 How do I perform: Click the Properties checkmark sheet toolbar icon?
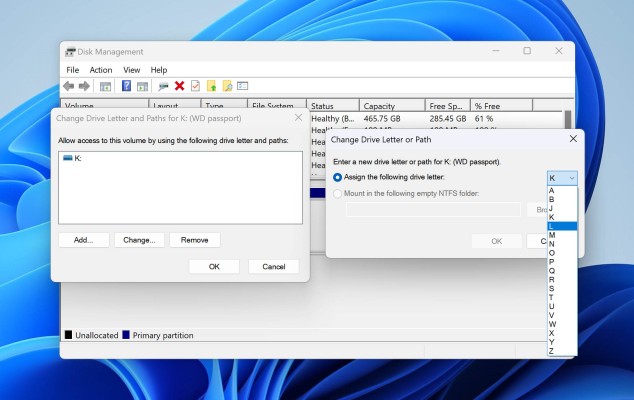point(195,86)
